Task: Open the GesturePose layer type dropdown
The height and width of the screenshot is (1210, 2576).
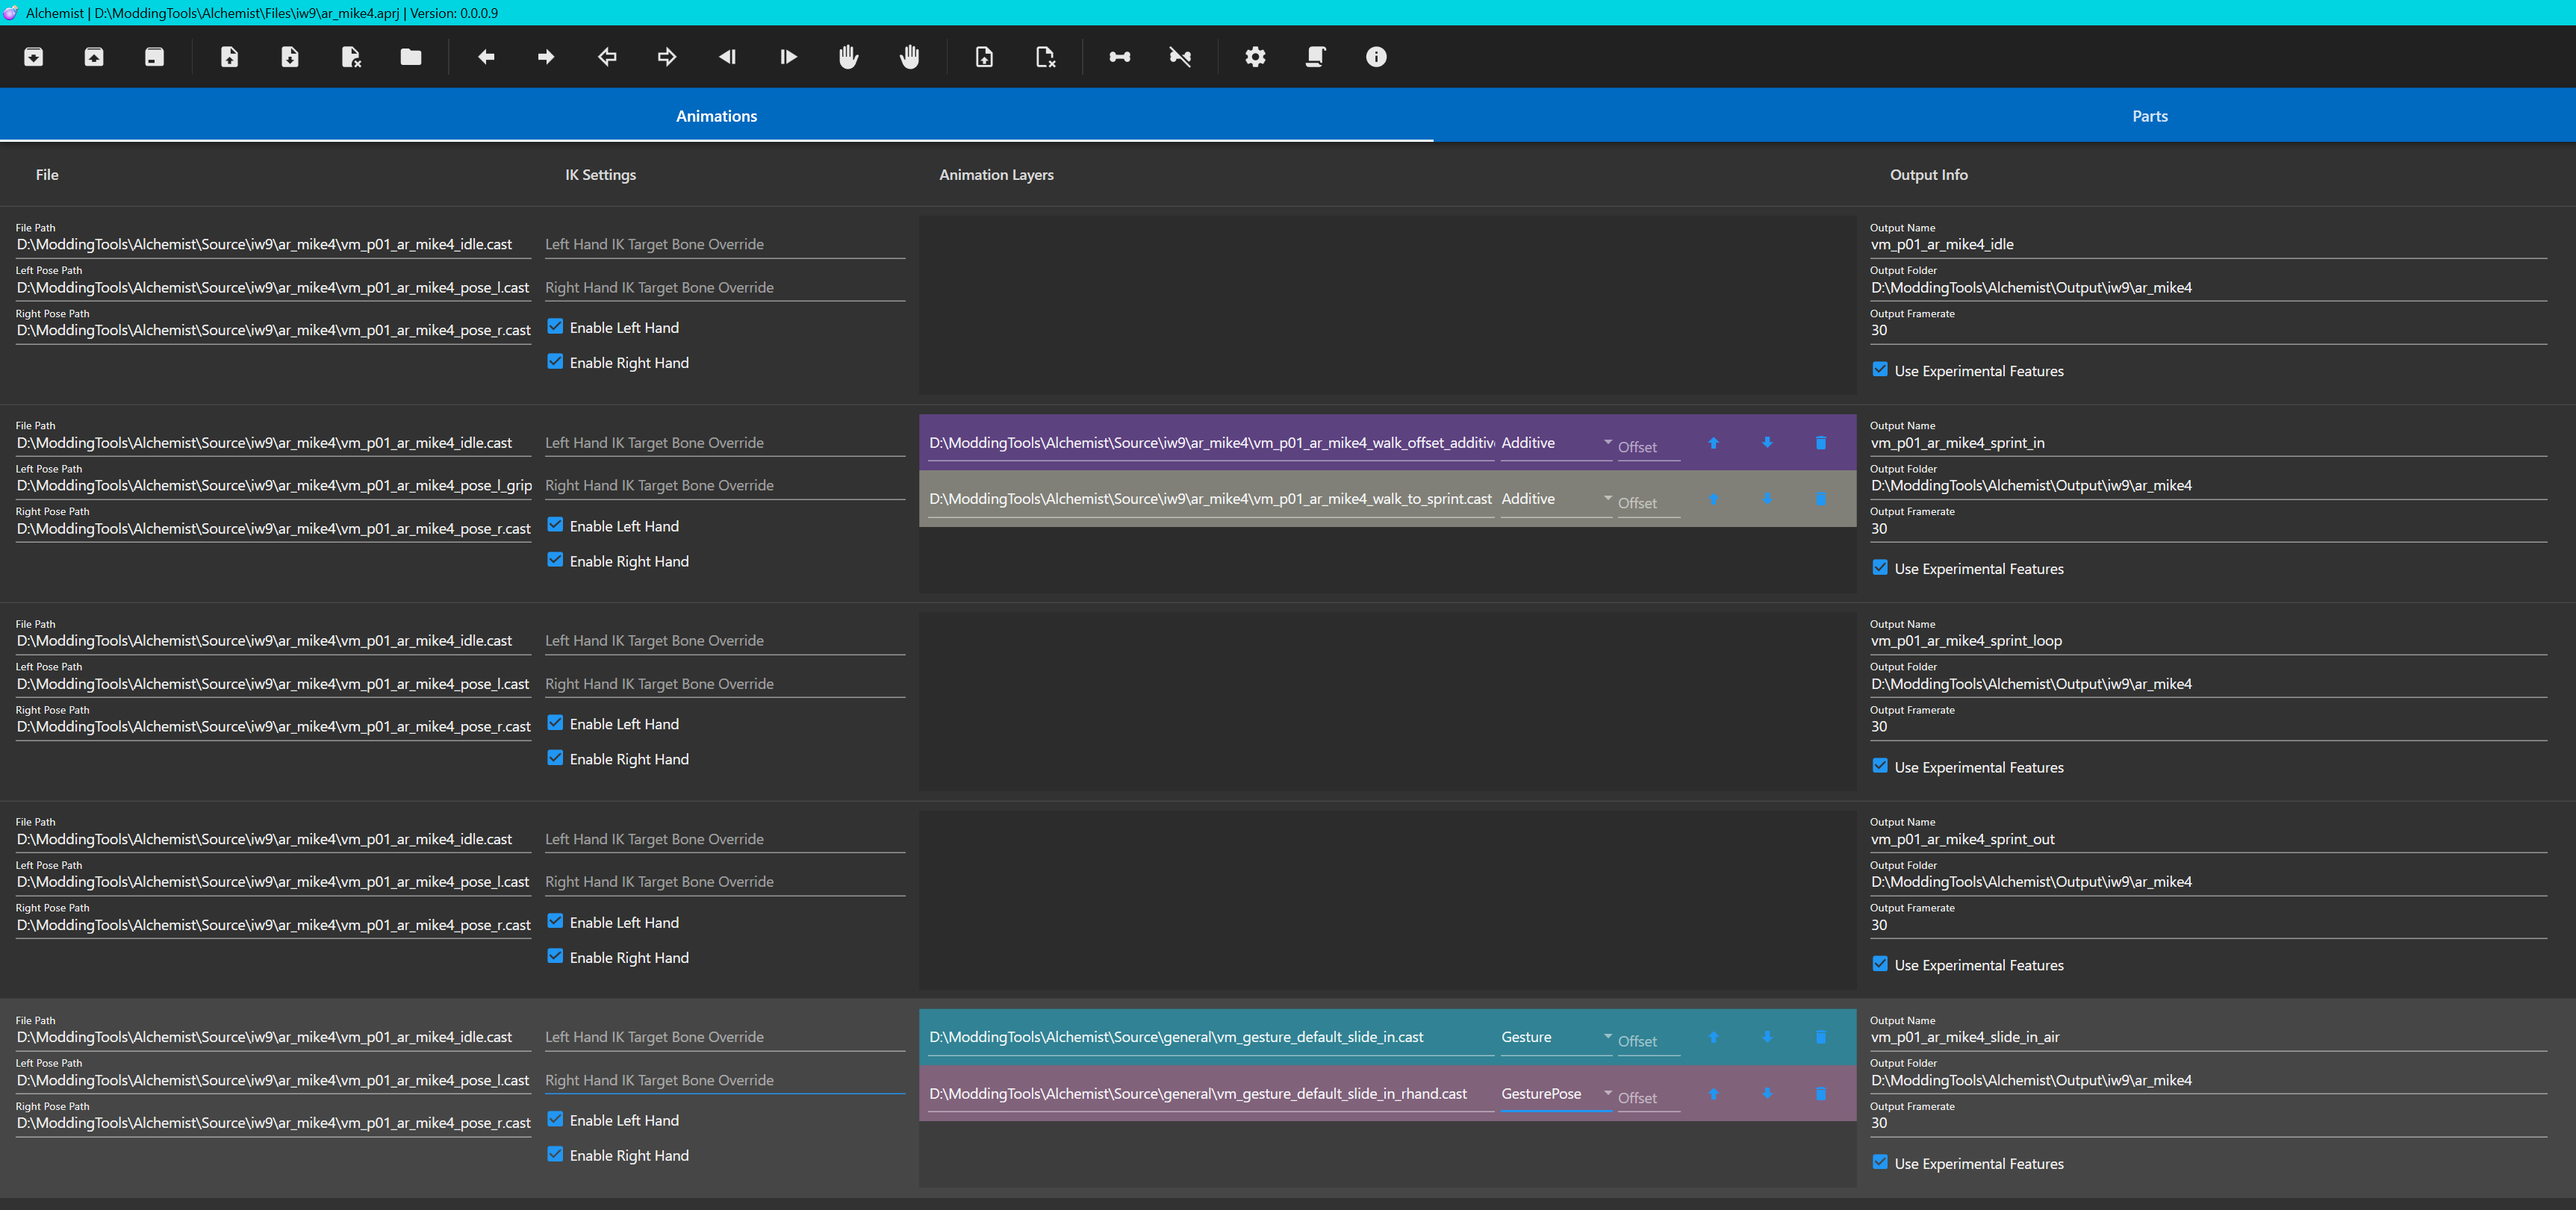Action: pos(1556,1094)
